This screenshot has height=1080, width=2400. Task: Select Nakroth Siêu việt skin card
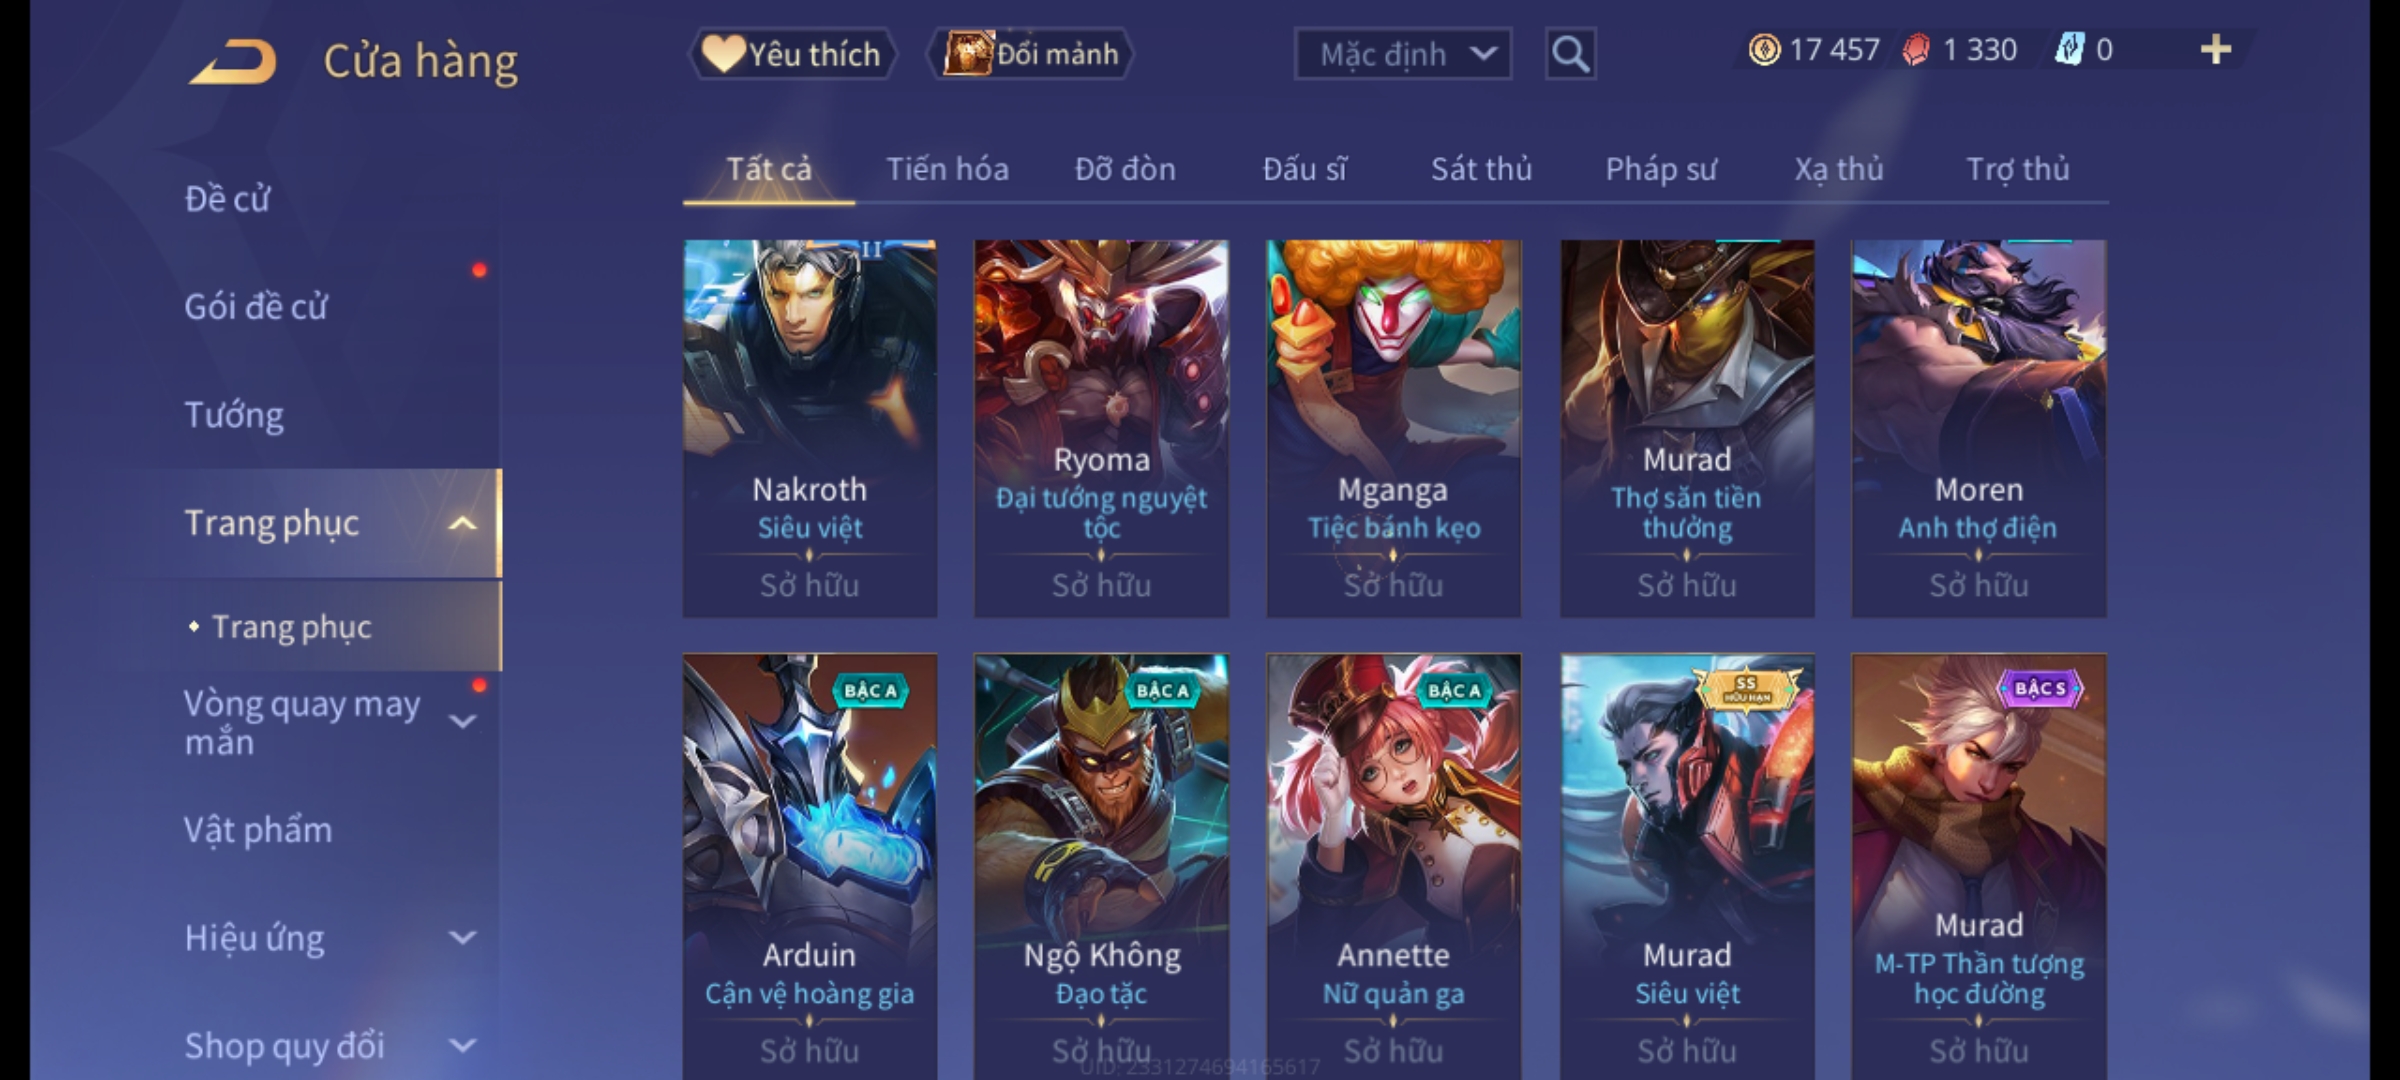point(810,428)
